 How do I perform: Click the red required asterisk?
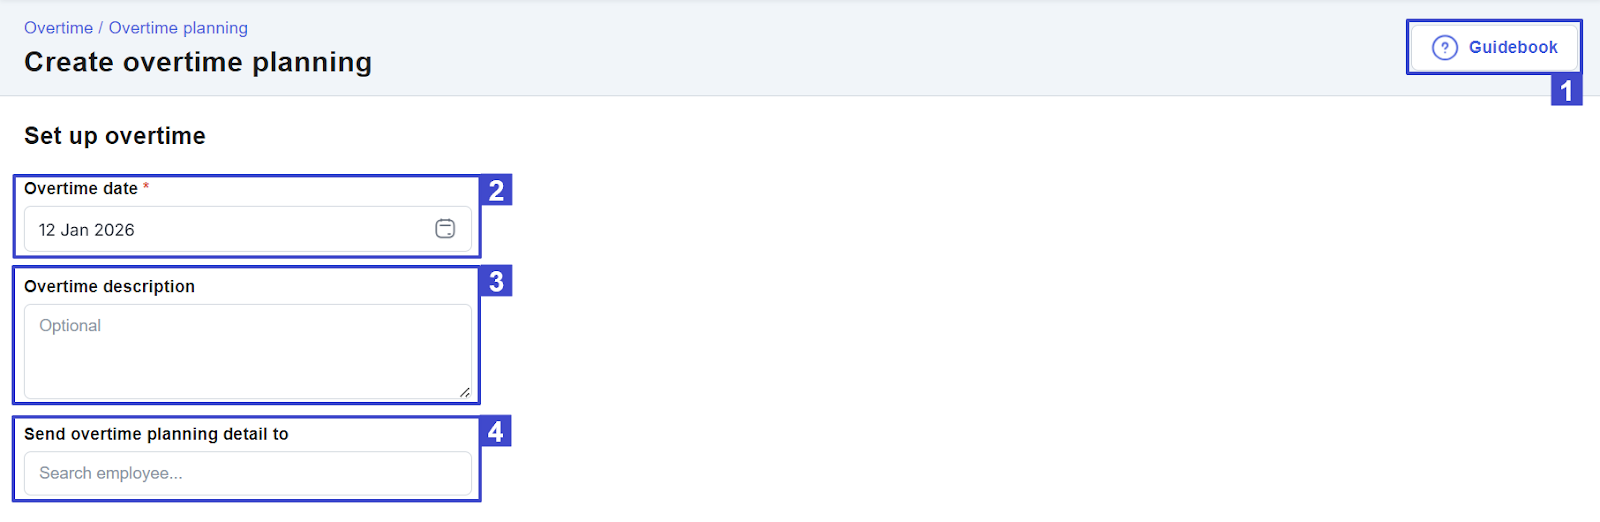[146, 187]
